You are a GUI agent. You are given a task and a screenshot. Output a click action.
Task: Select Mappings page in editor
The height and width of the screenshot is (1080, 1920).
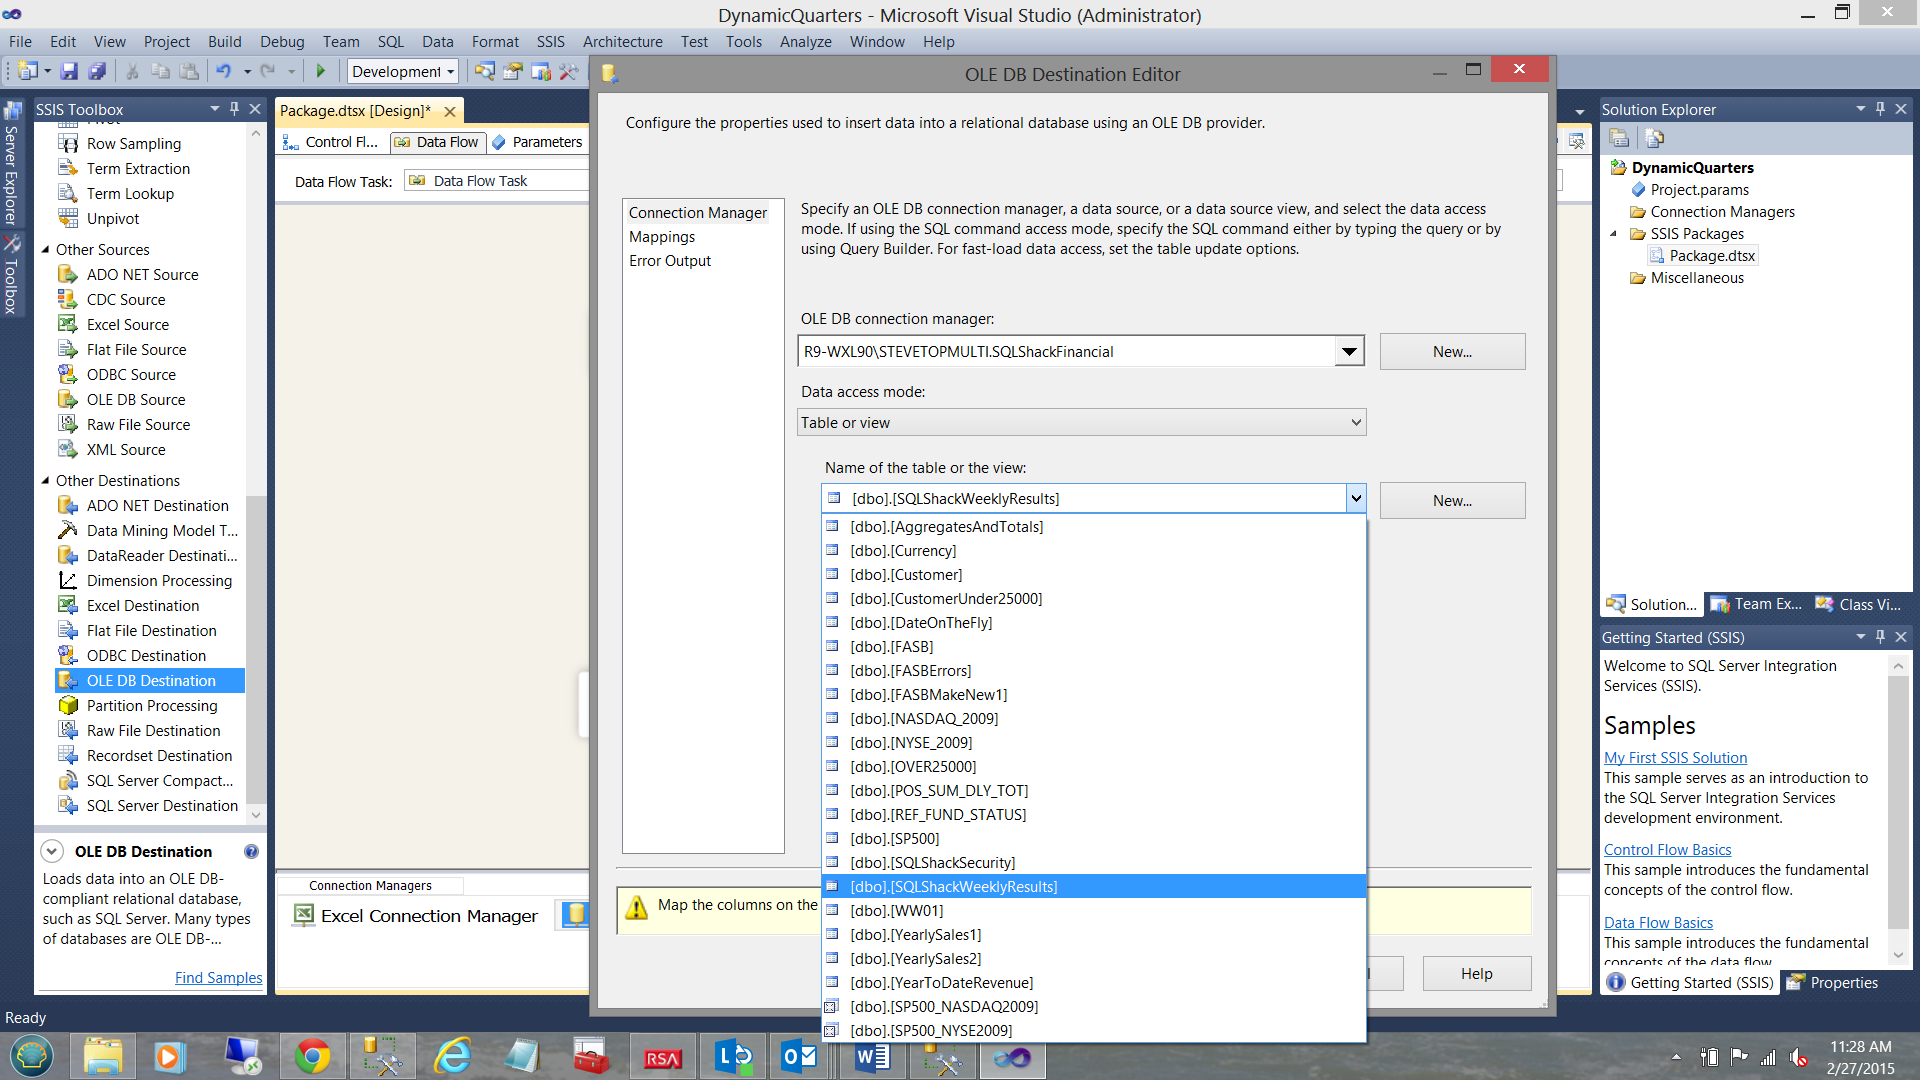[662, 237]
